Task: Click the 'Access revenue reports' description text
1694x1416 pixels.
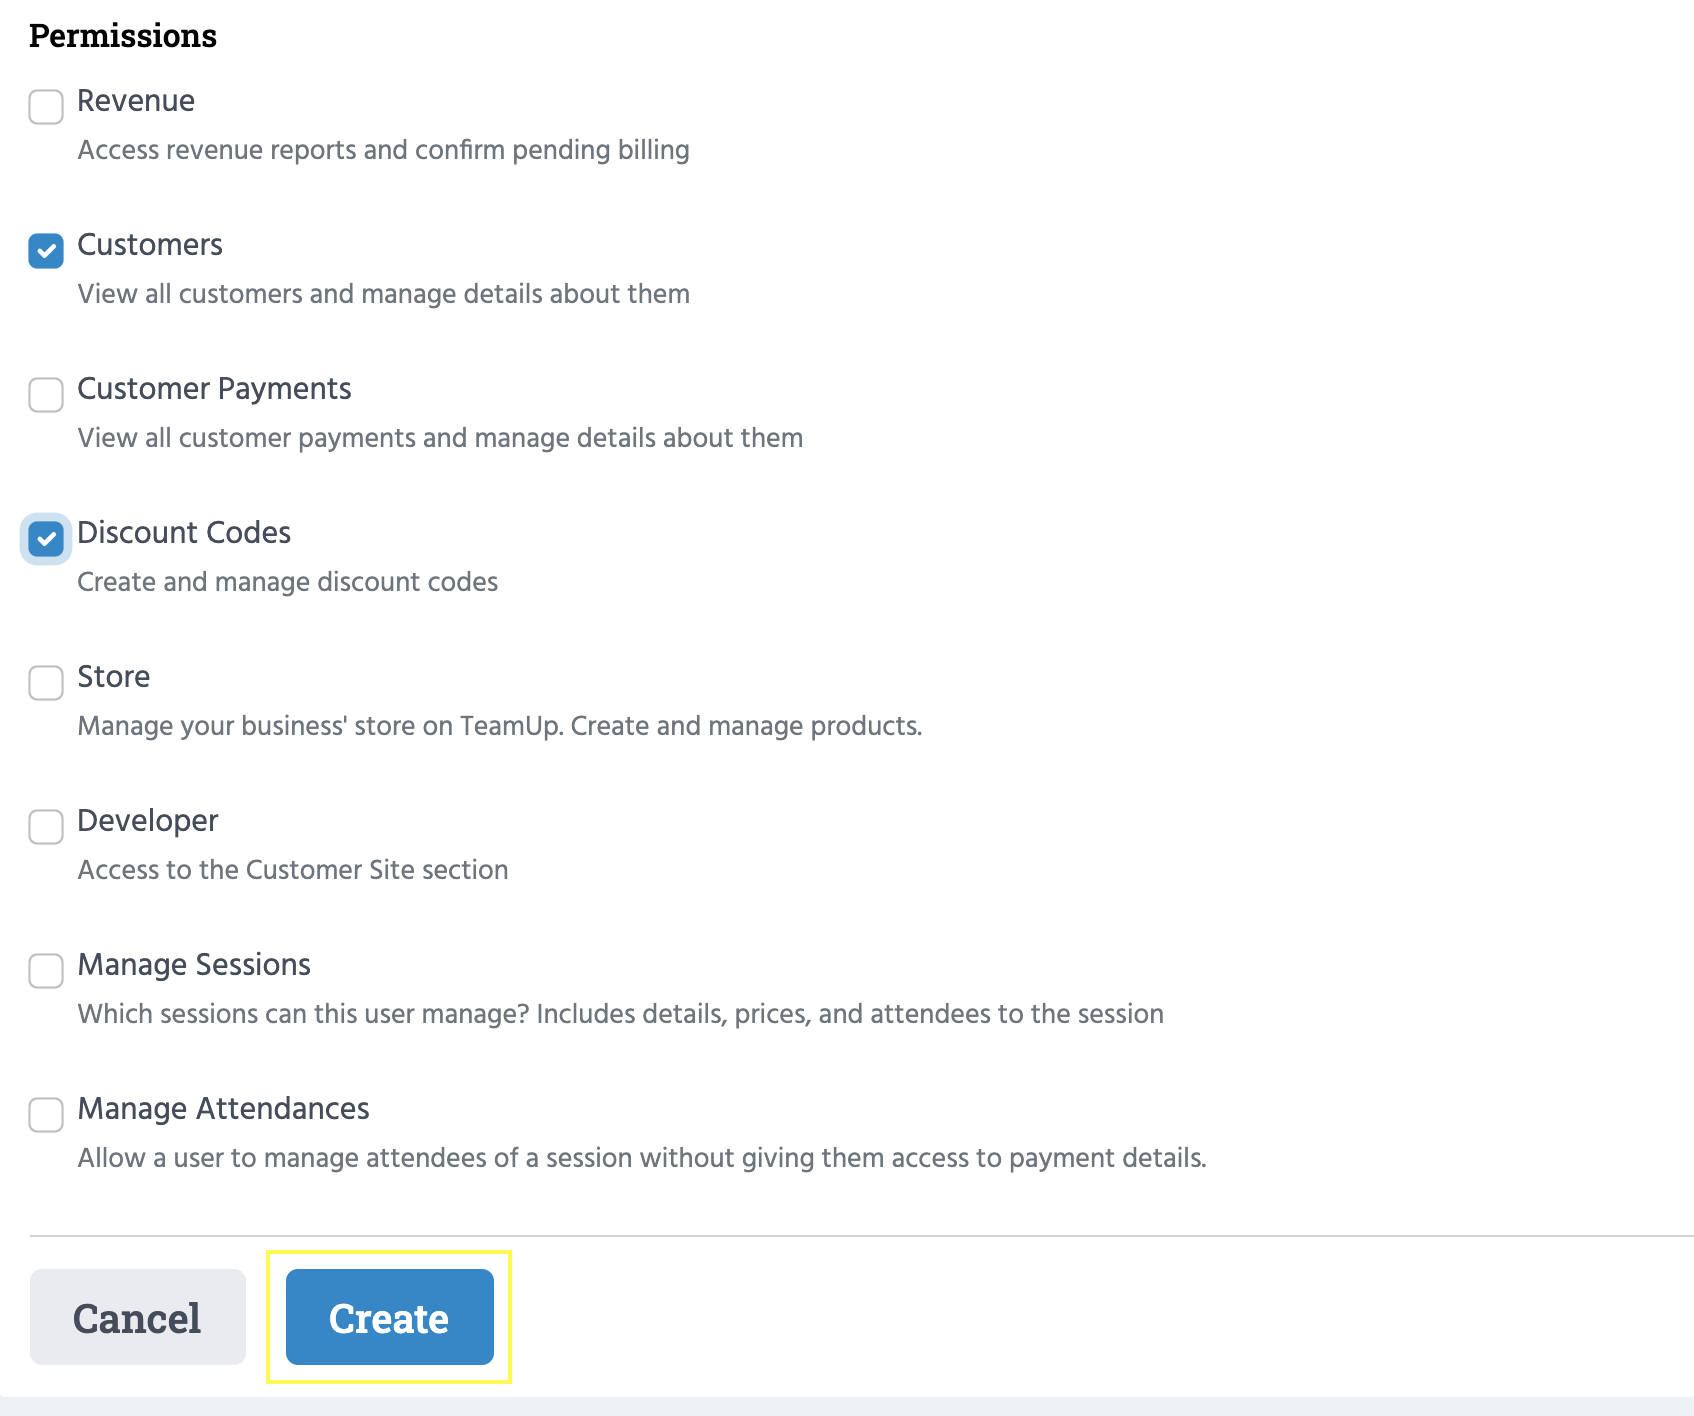Action: coord(383,150)
